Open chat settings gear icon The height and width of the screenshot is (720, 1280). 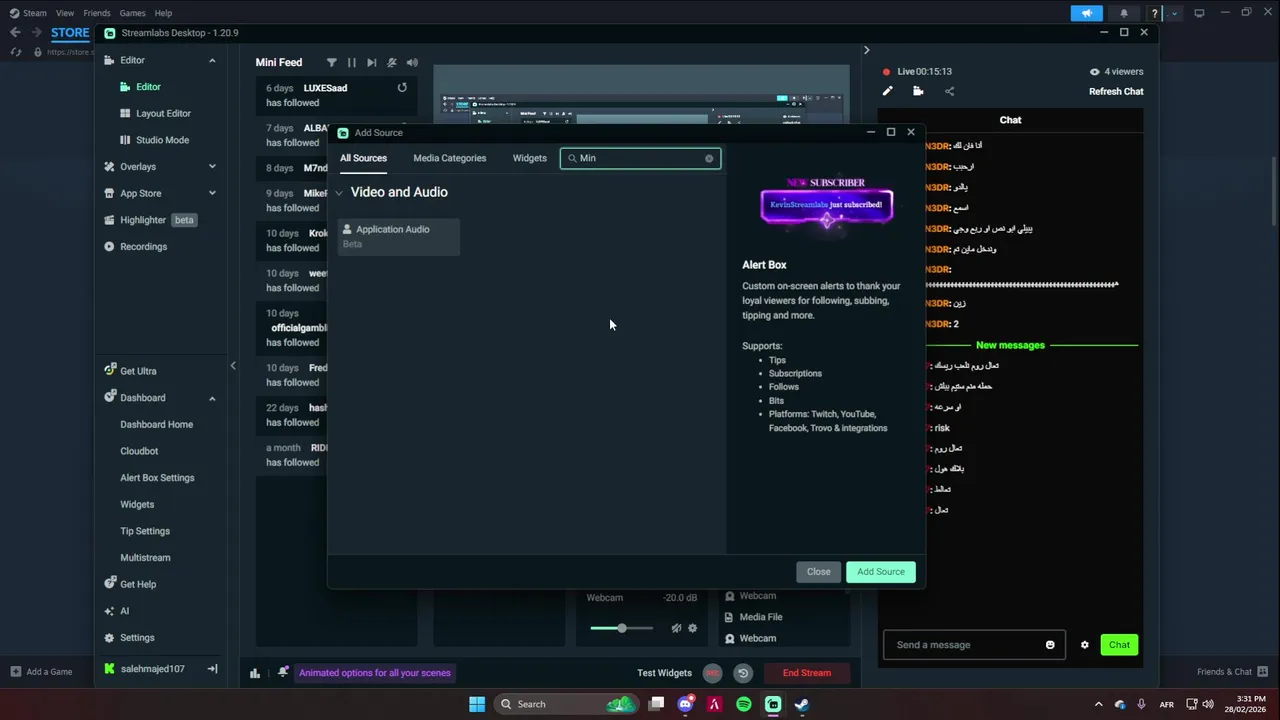pyautogui.click(x=1084, y=645)
